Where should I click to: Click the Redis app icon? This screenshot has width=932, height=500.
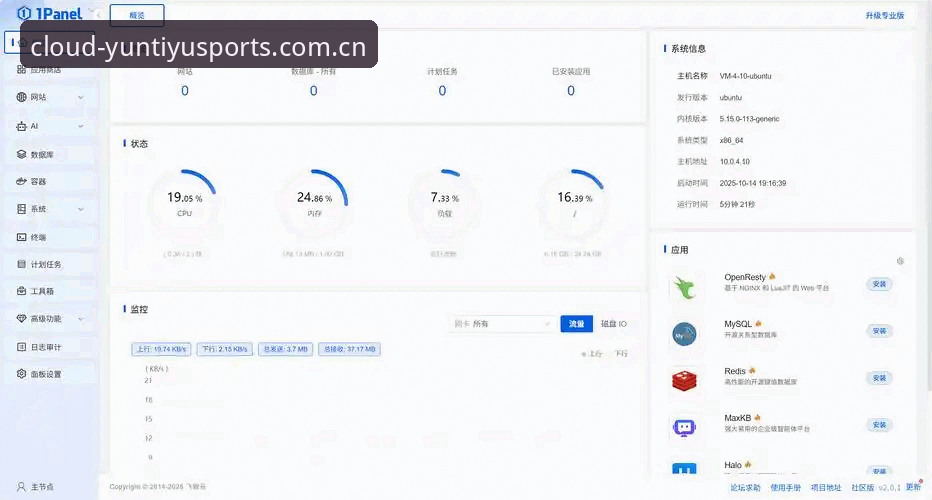coord(684,380)
